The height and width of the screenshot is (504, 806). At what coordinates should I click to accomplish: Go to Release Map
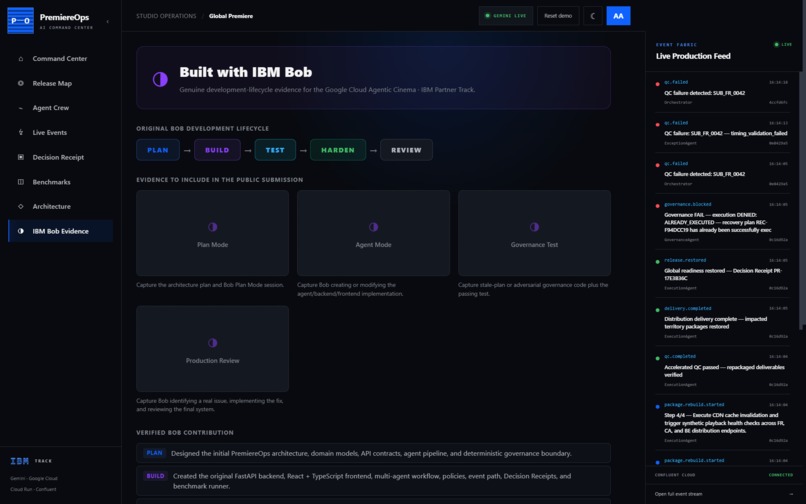click(x=61, y=83)
